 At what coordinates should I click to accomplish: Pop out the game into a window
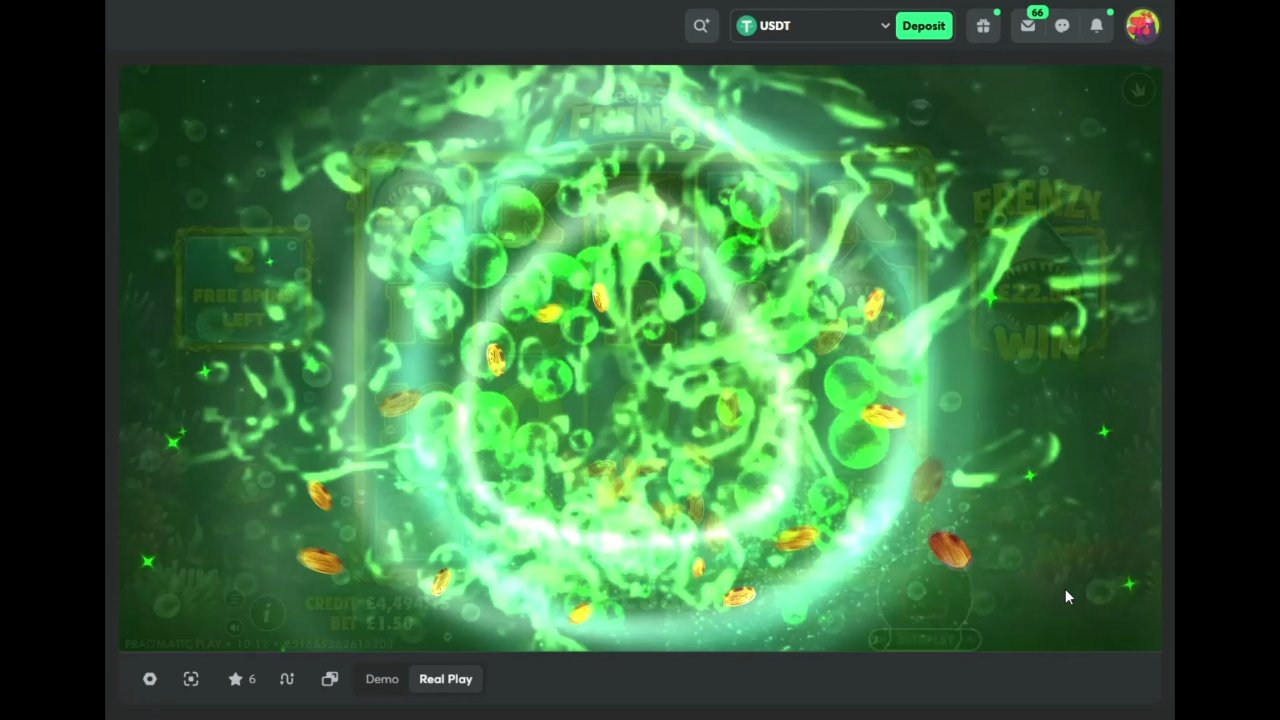click(329, 679)
